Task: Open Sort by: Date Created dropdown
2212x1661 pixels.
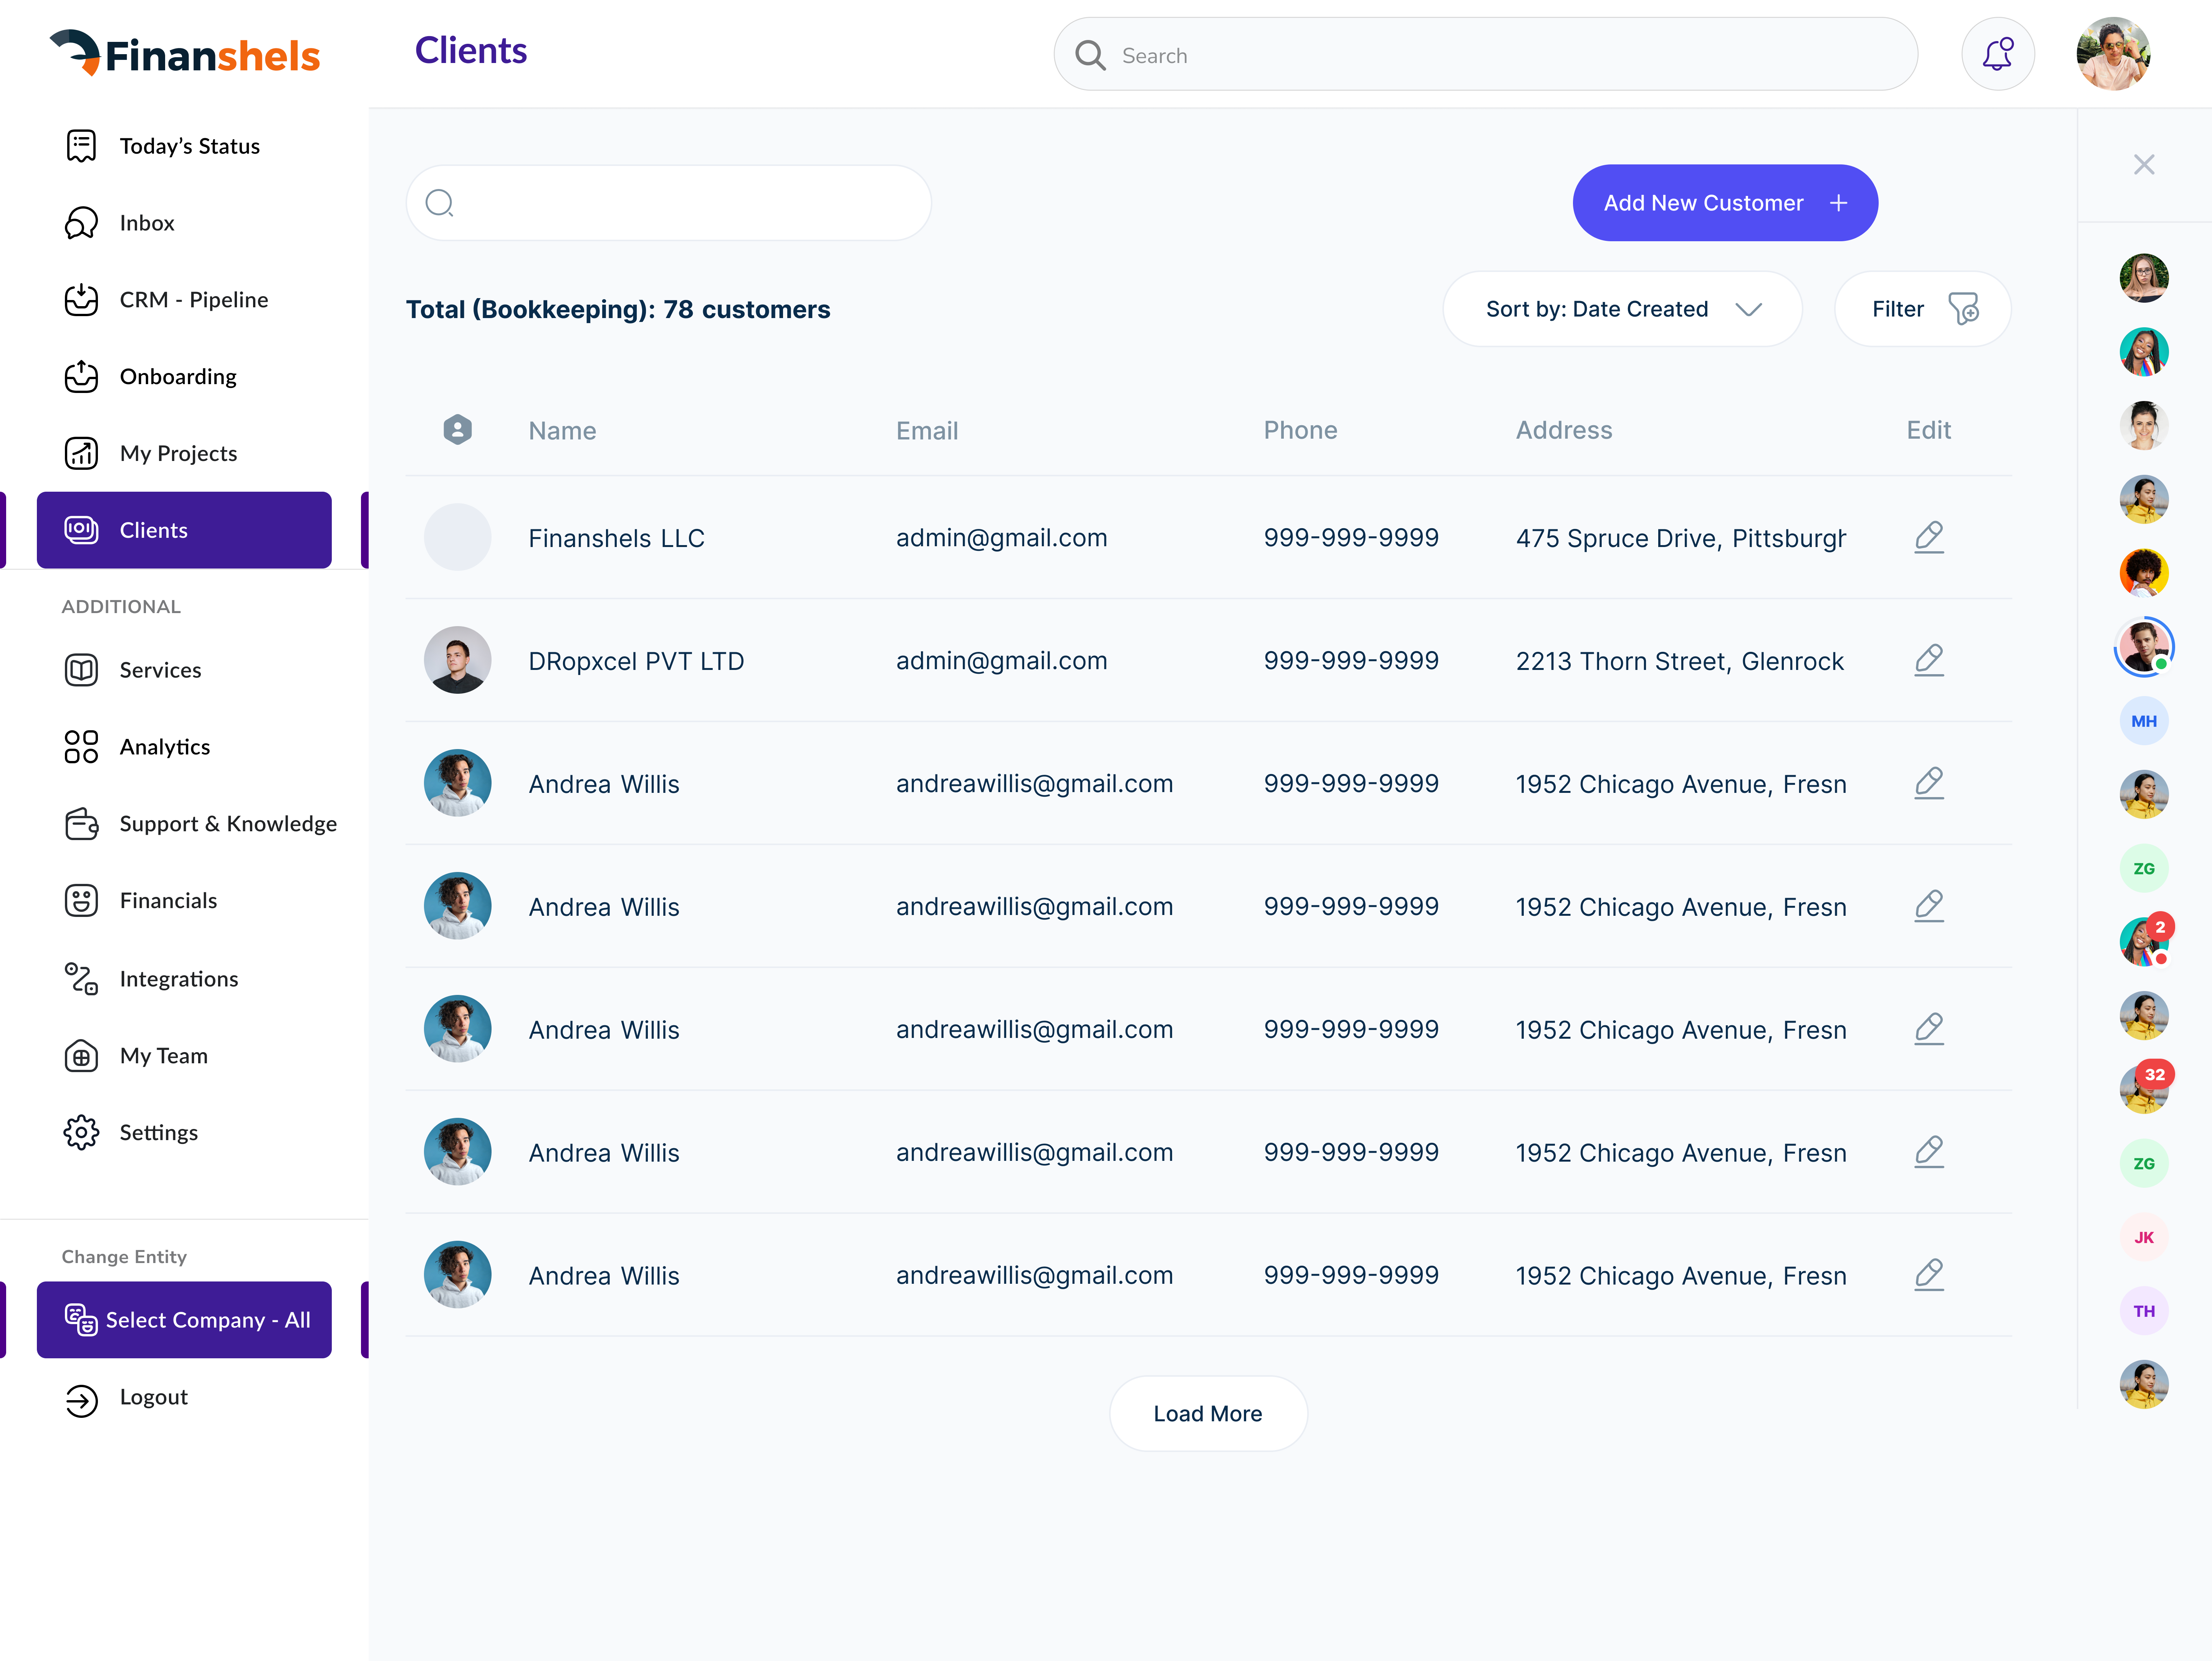Action: click(1622, 309)
